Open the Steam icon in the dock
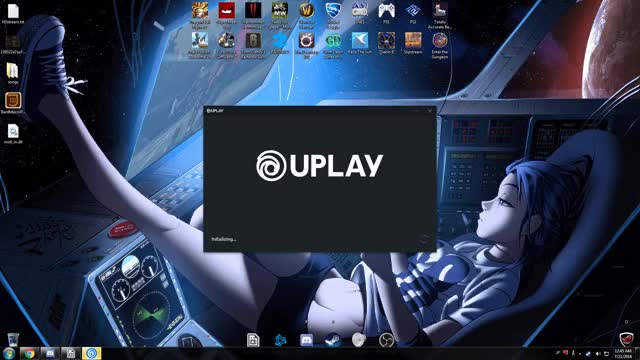 (333, 340)
